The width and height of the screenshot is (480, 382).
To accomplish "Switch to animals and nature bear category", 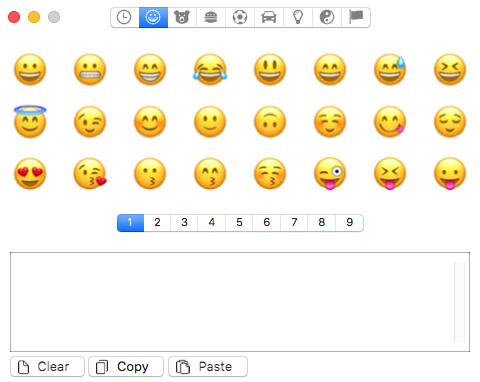I will click(x=182, y=17).
